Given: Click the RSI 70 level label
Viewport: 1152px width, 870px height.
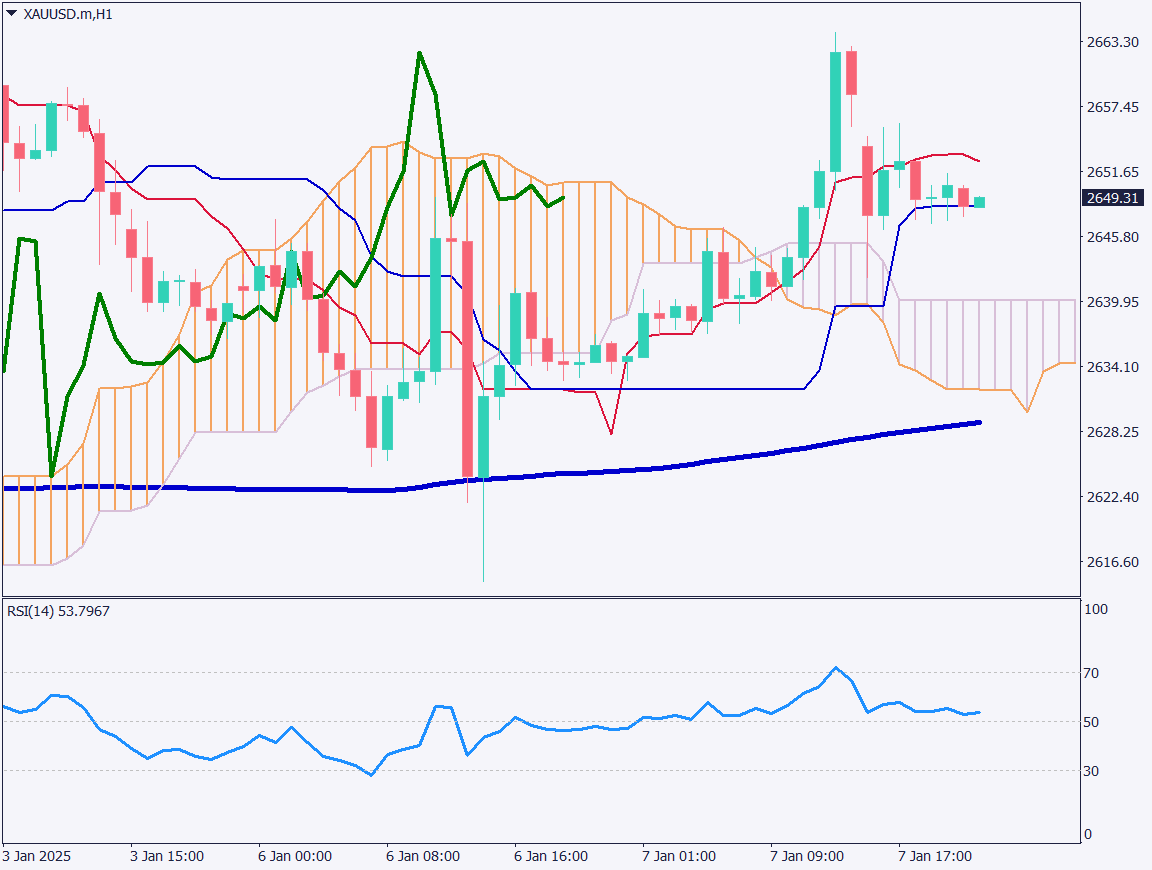Looking at the screenshot, I should tap(1091, 673).
